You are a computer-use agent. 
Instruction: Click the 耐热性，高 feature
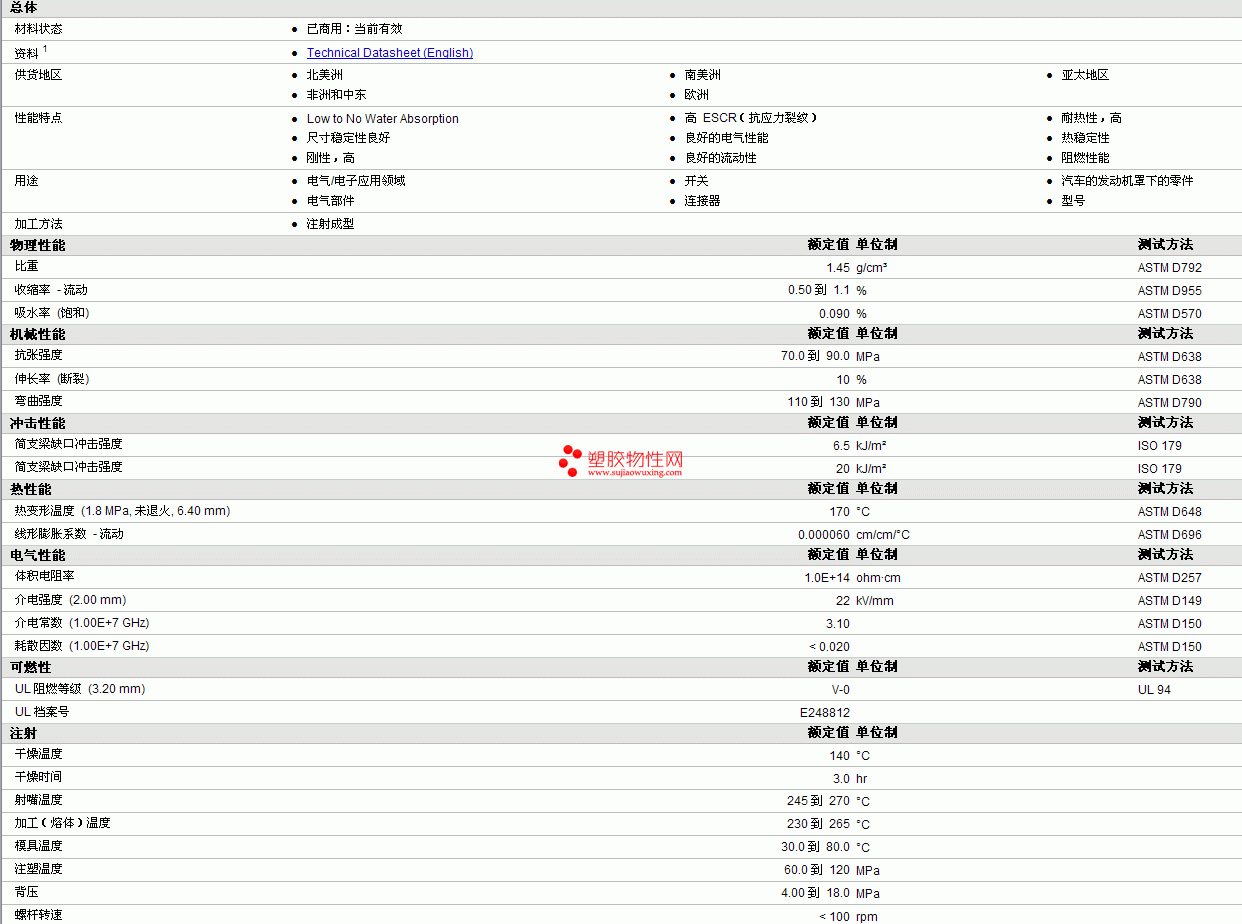pos(1091,118)
